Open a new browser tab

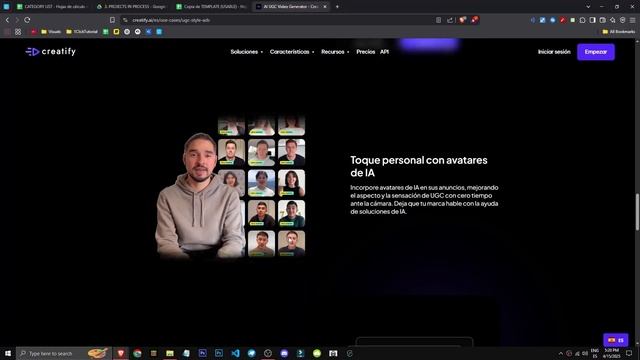(337, 7)
